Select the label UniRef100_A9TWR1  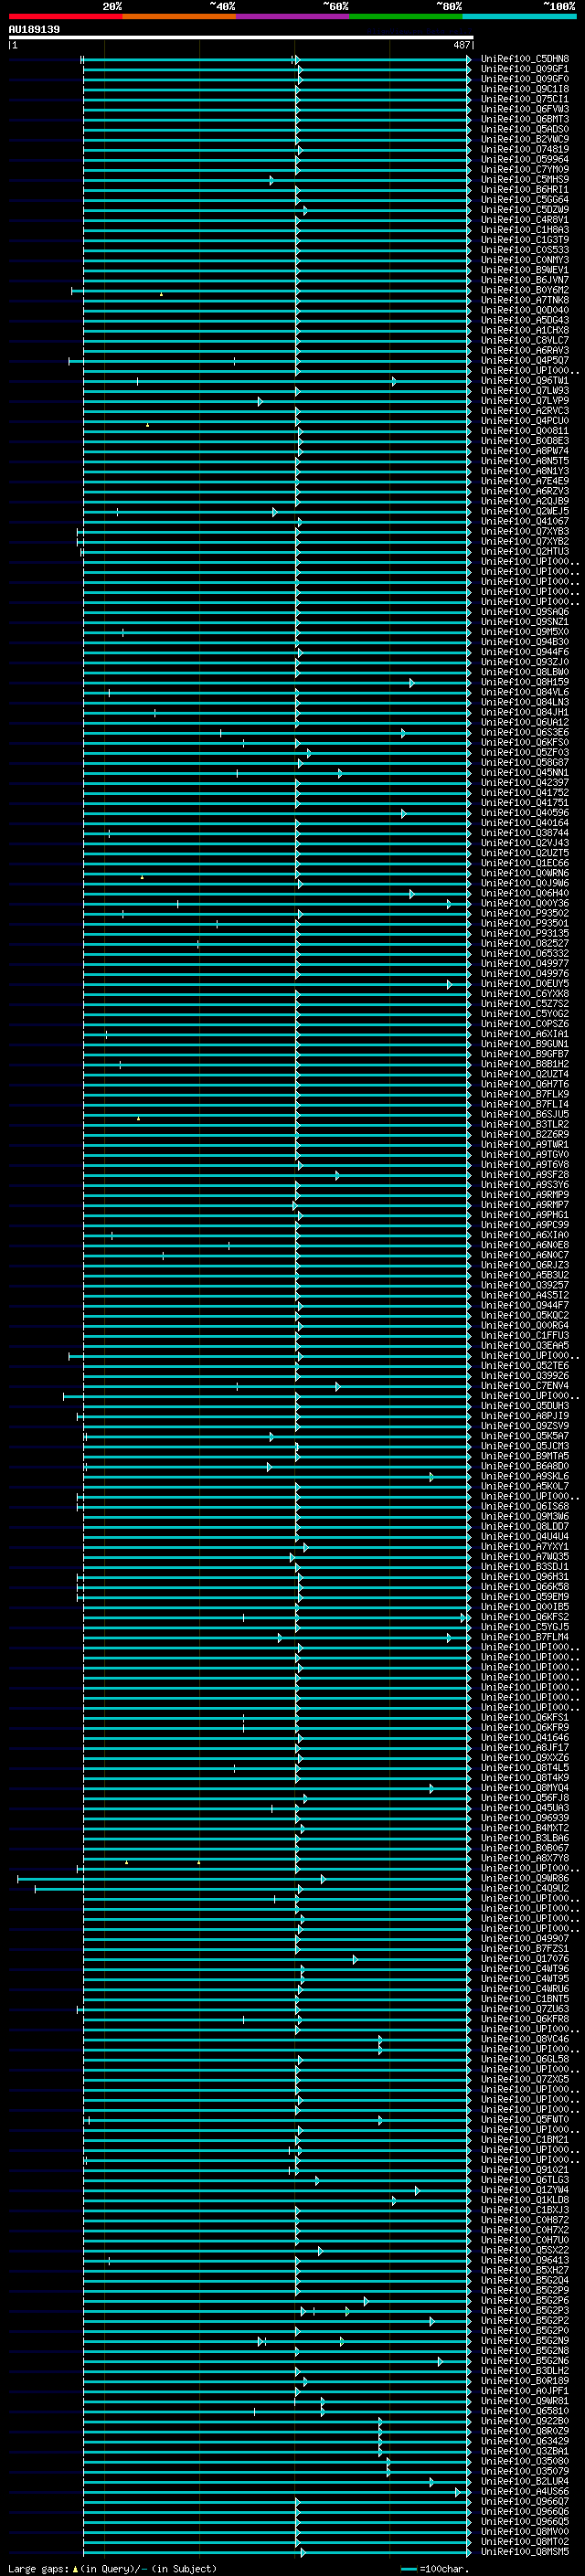tap(525, 1145)
